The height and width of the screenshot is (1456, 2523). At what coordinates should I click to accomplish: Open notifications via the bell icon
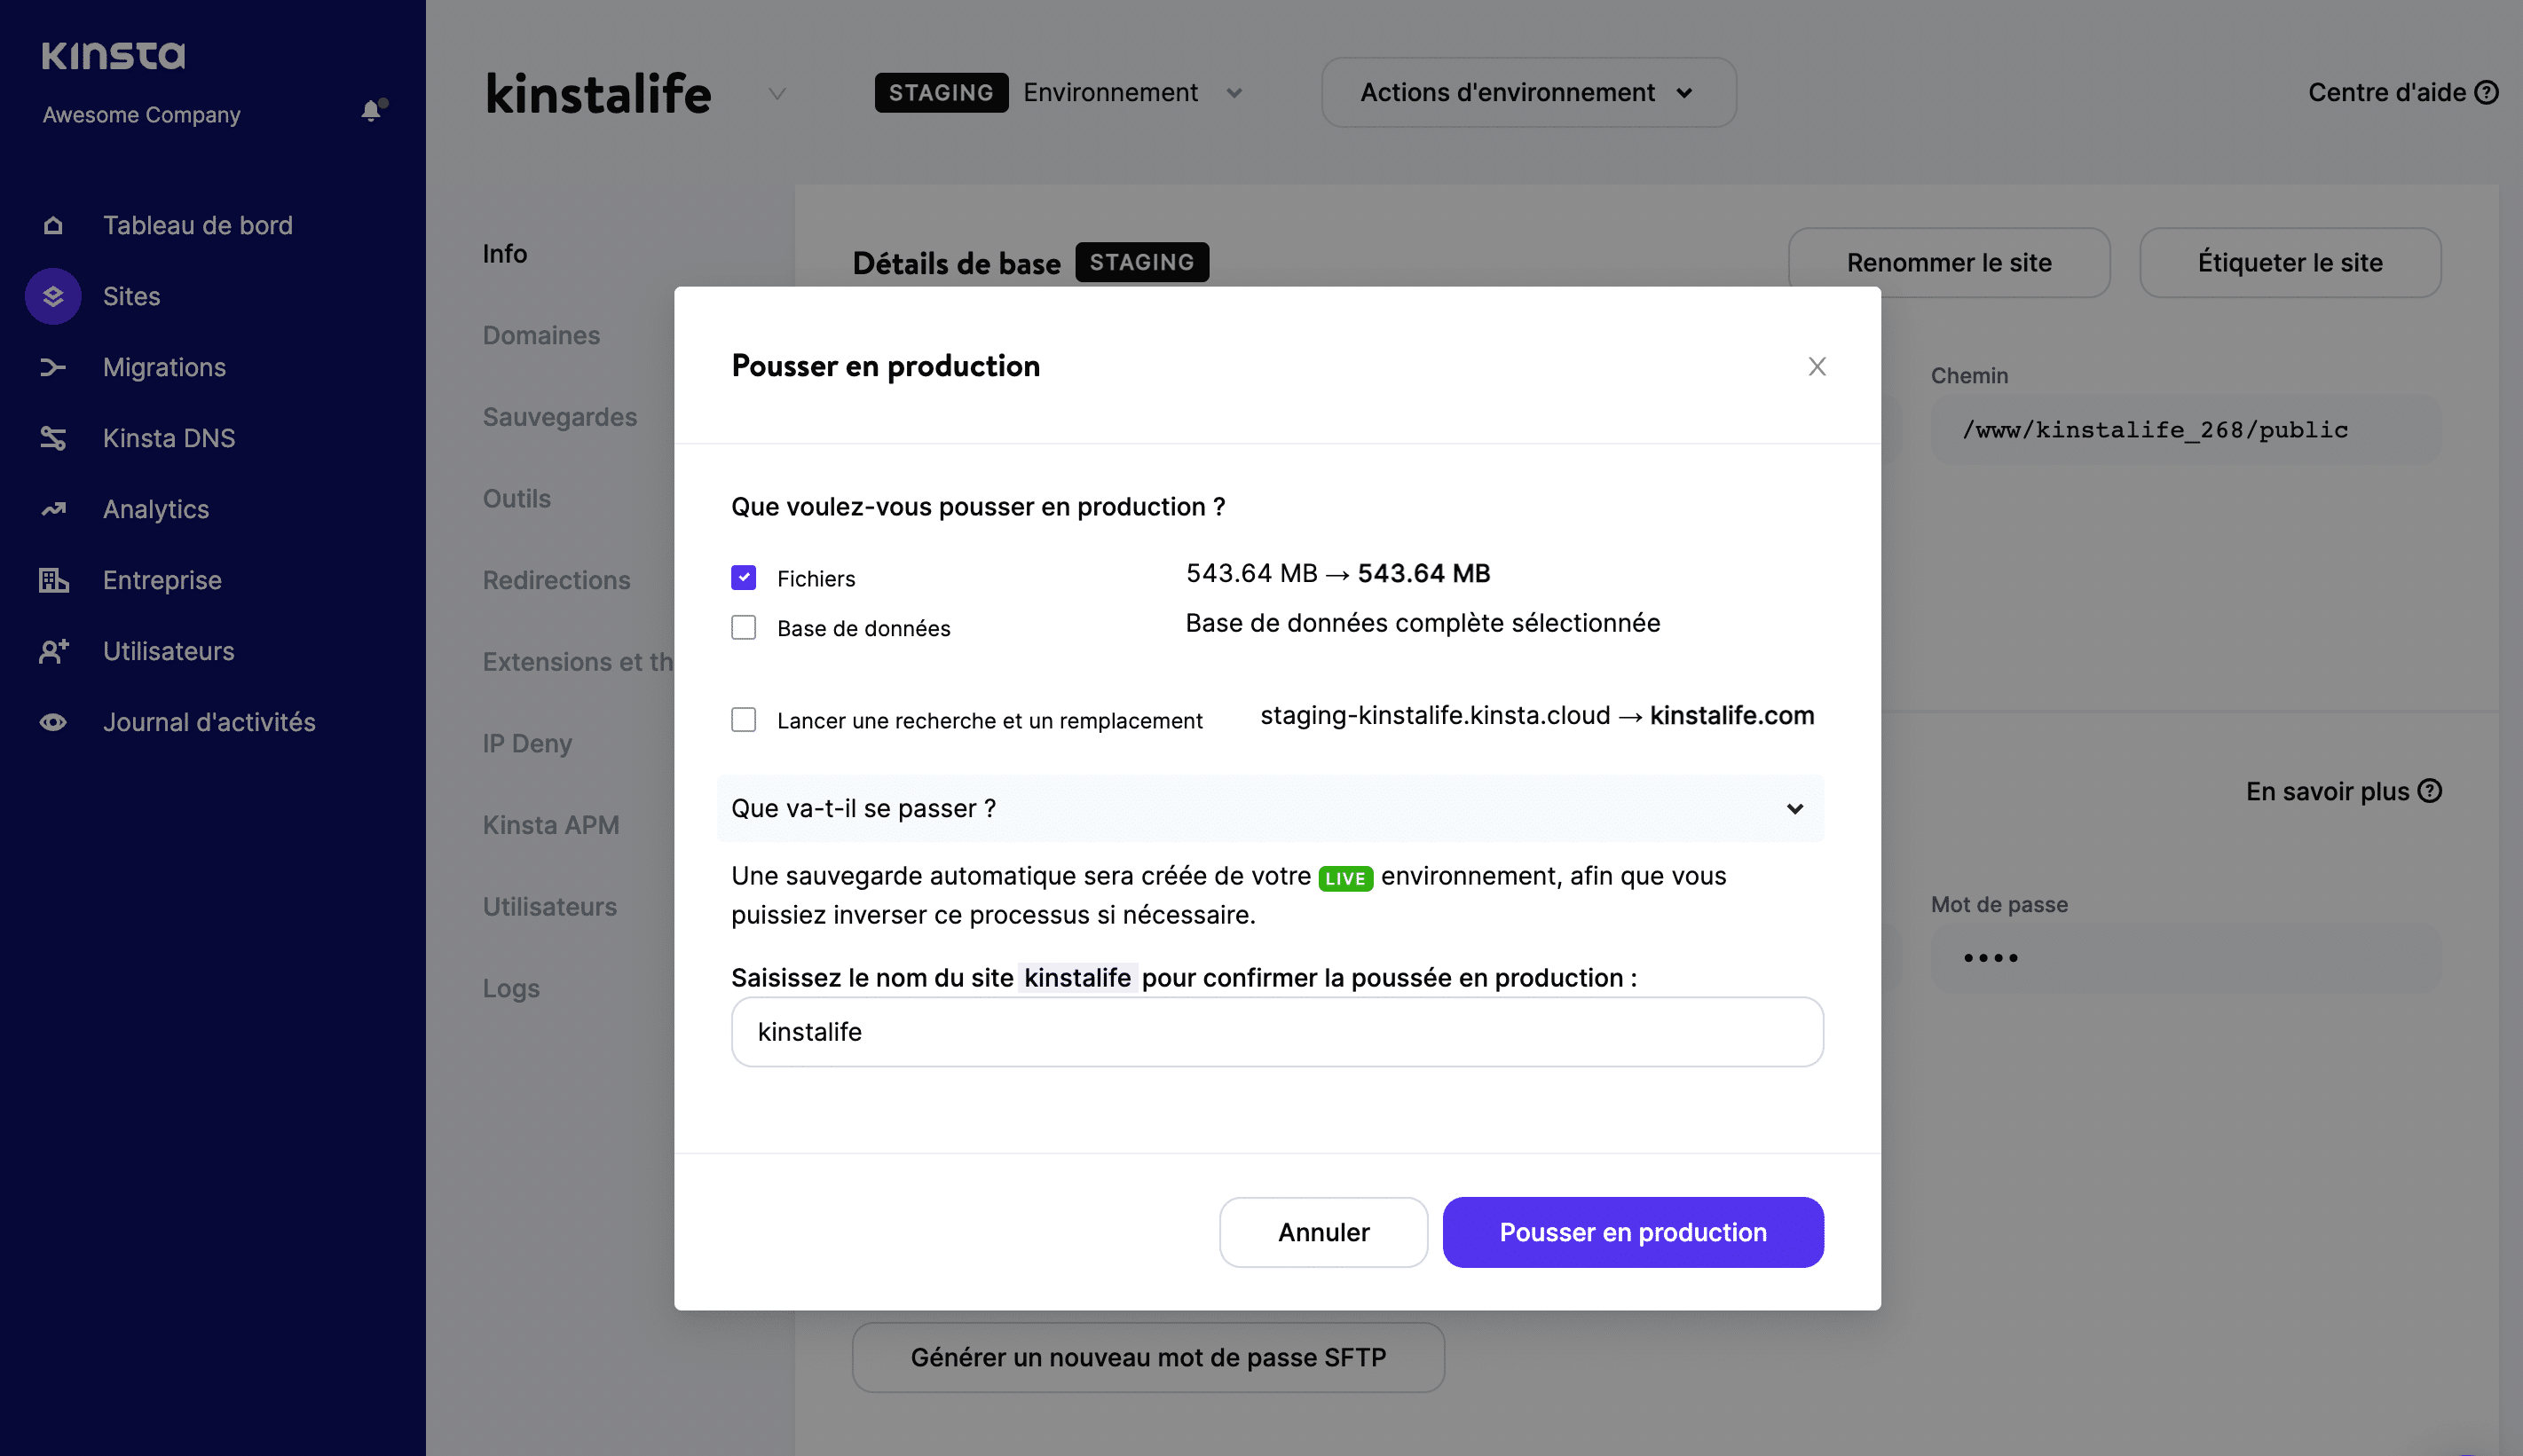tap(371, 110)
